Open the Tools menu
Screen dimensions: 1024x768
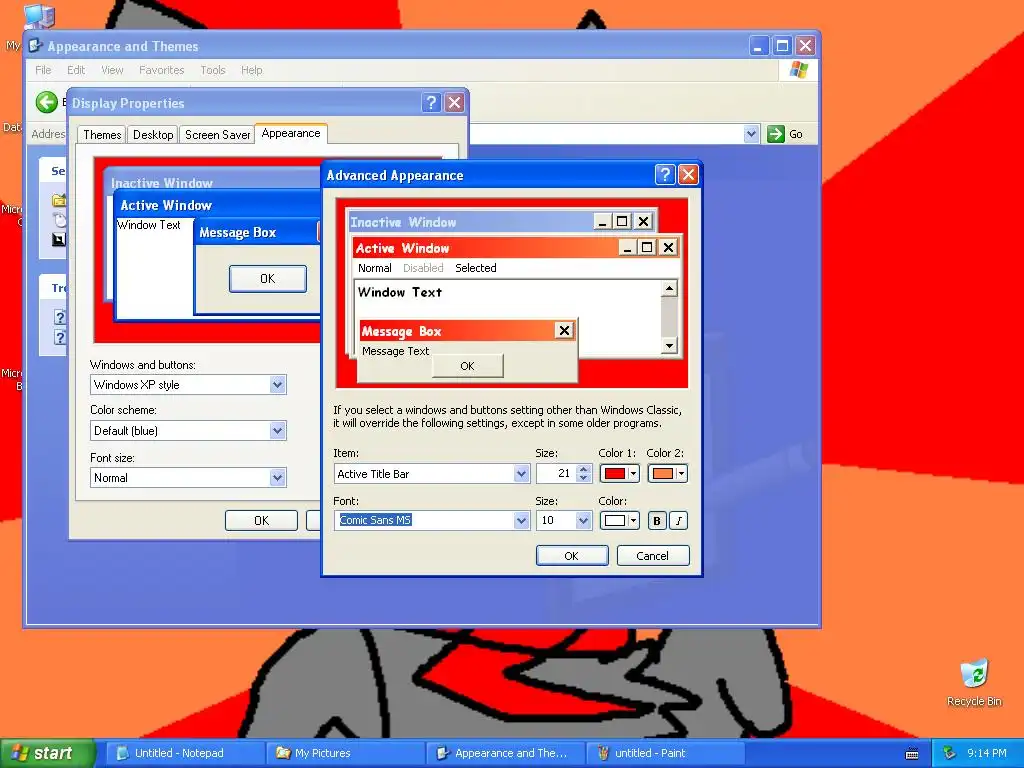coord(213,70)
